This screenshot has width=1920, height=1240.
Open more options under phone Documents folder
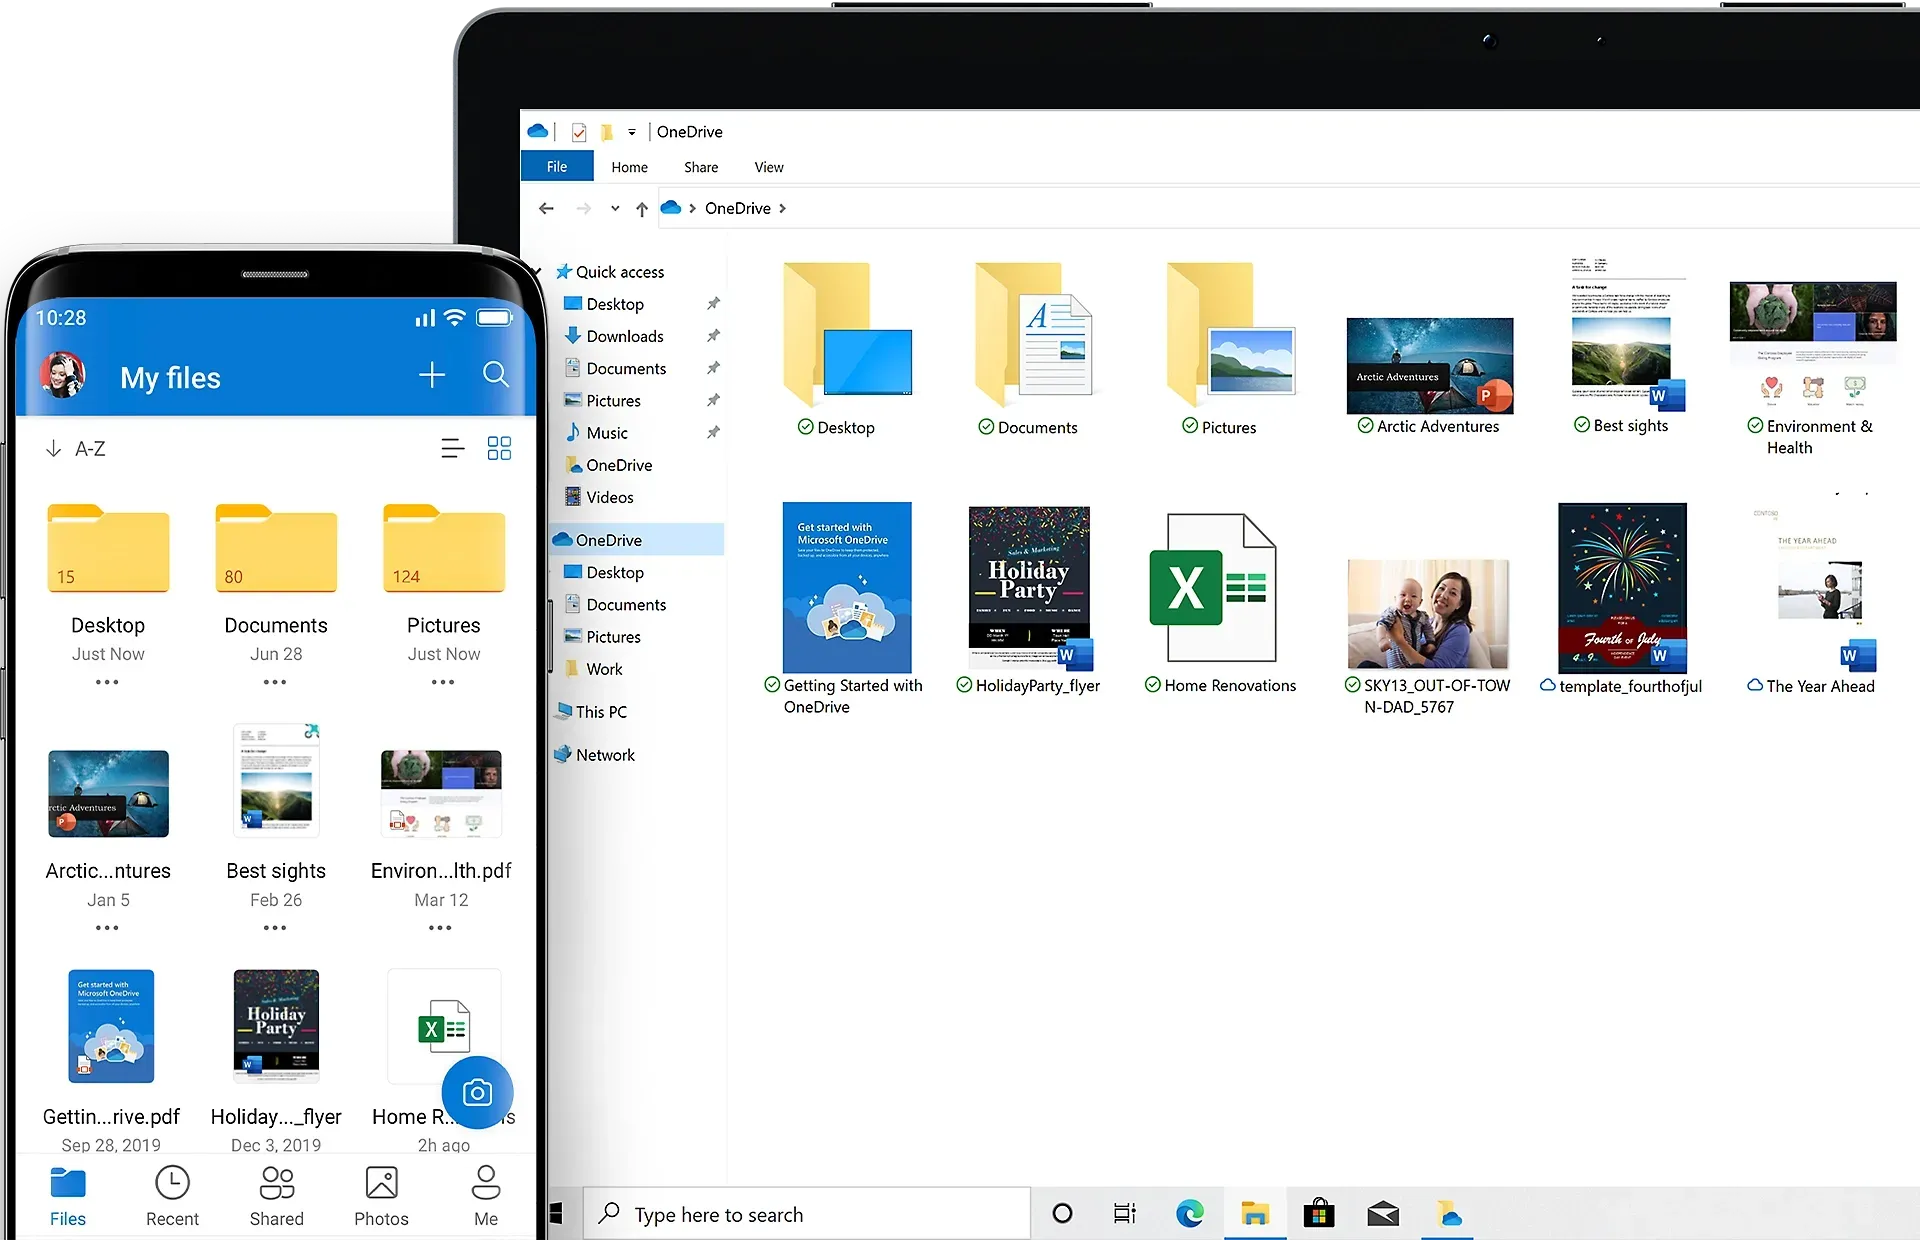(275, 682)
